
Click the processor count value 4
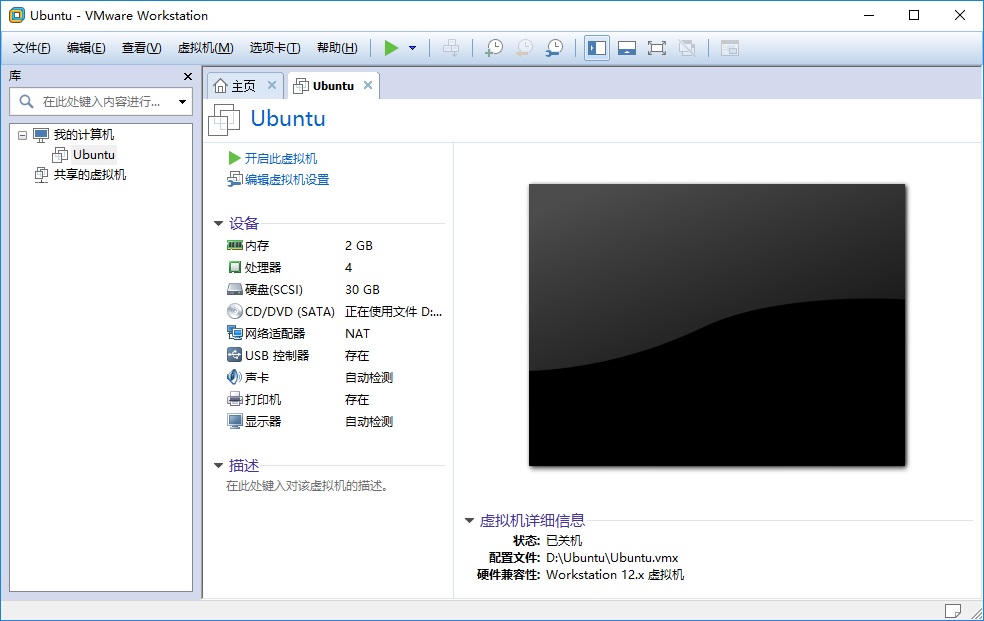click(348, 268)
